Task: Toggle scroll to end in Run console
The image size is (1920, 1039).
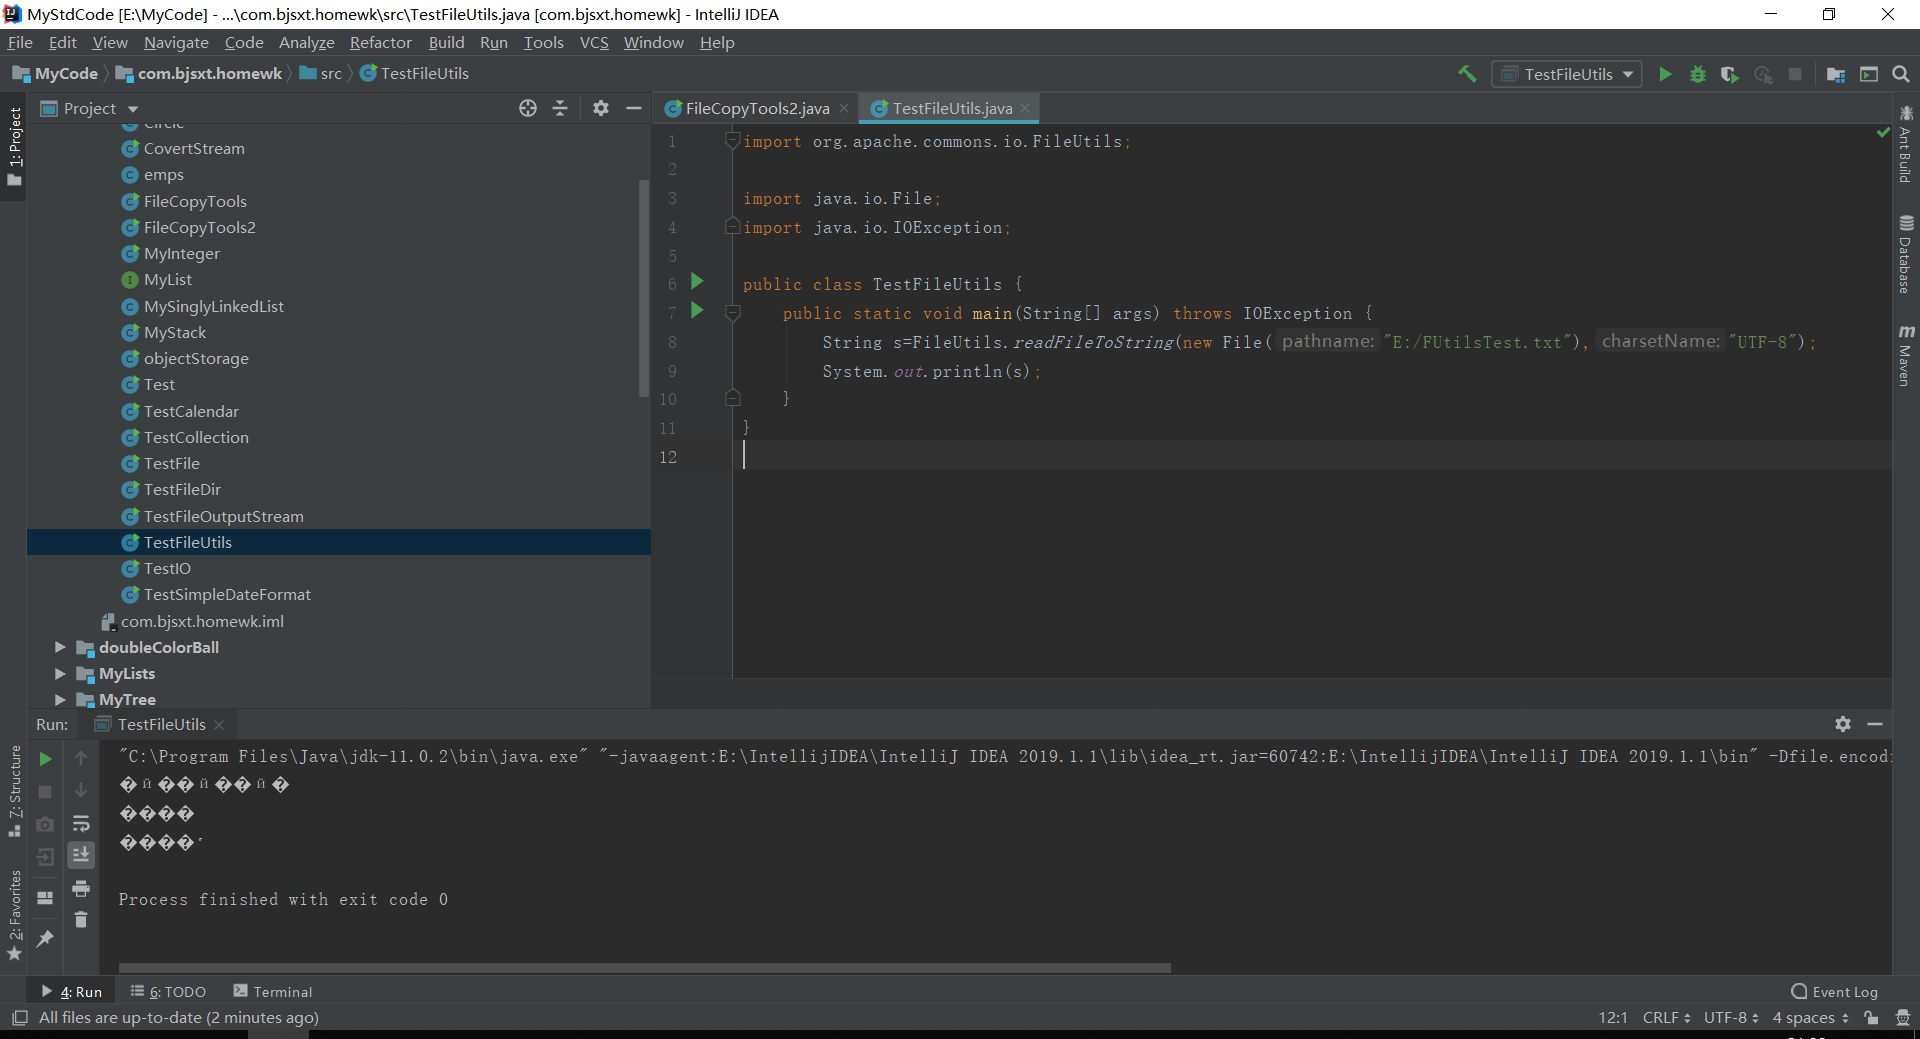Action: coord(81,855)
